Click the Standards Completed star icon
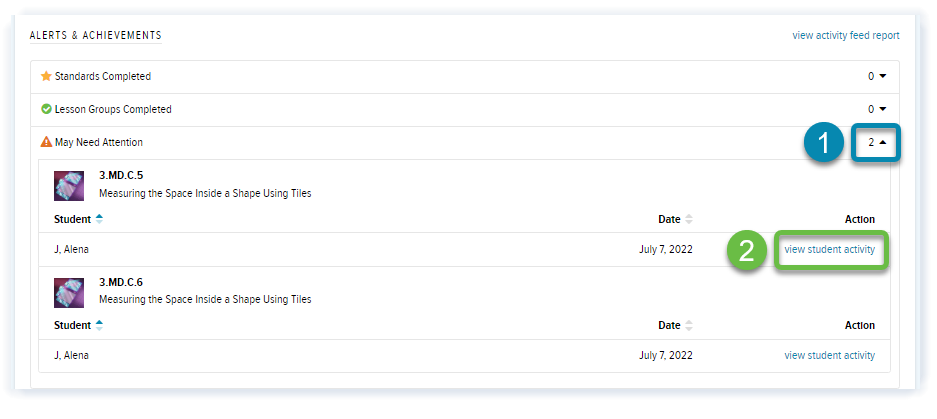Image resolution: width=937 pixels, height=419 pixels. click(x=46, y=76)
